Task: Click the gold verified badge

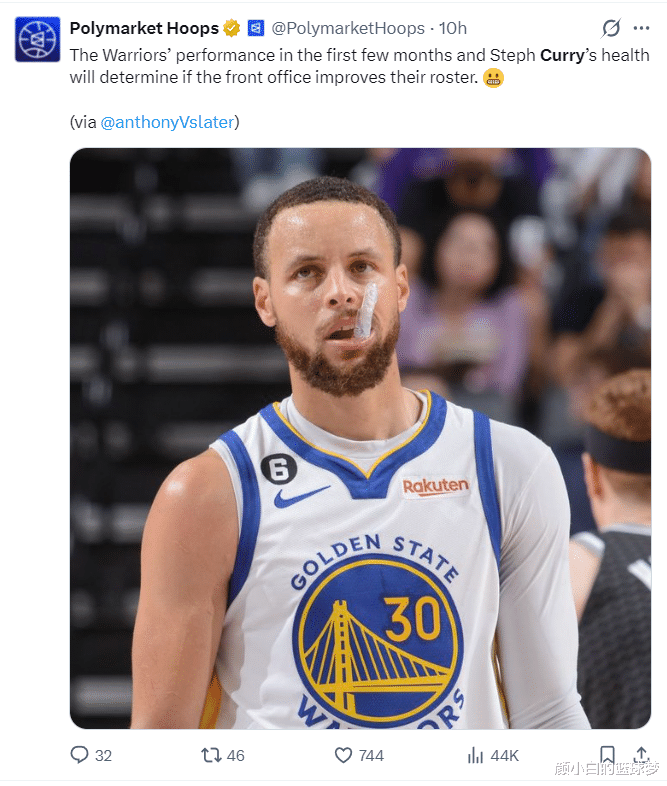Action: click(232, 28)
